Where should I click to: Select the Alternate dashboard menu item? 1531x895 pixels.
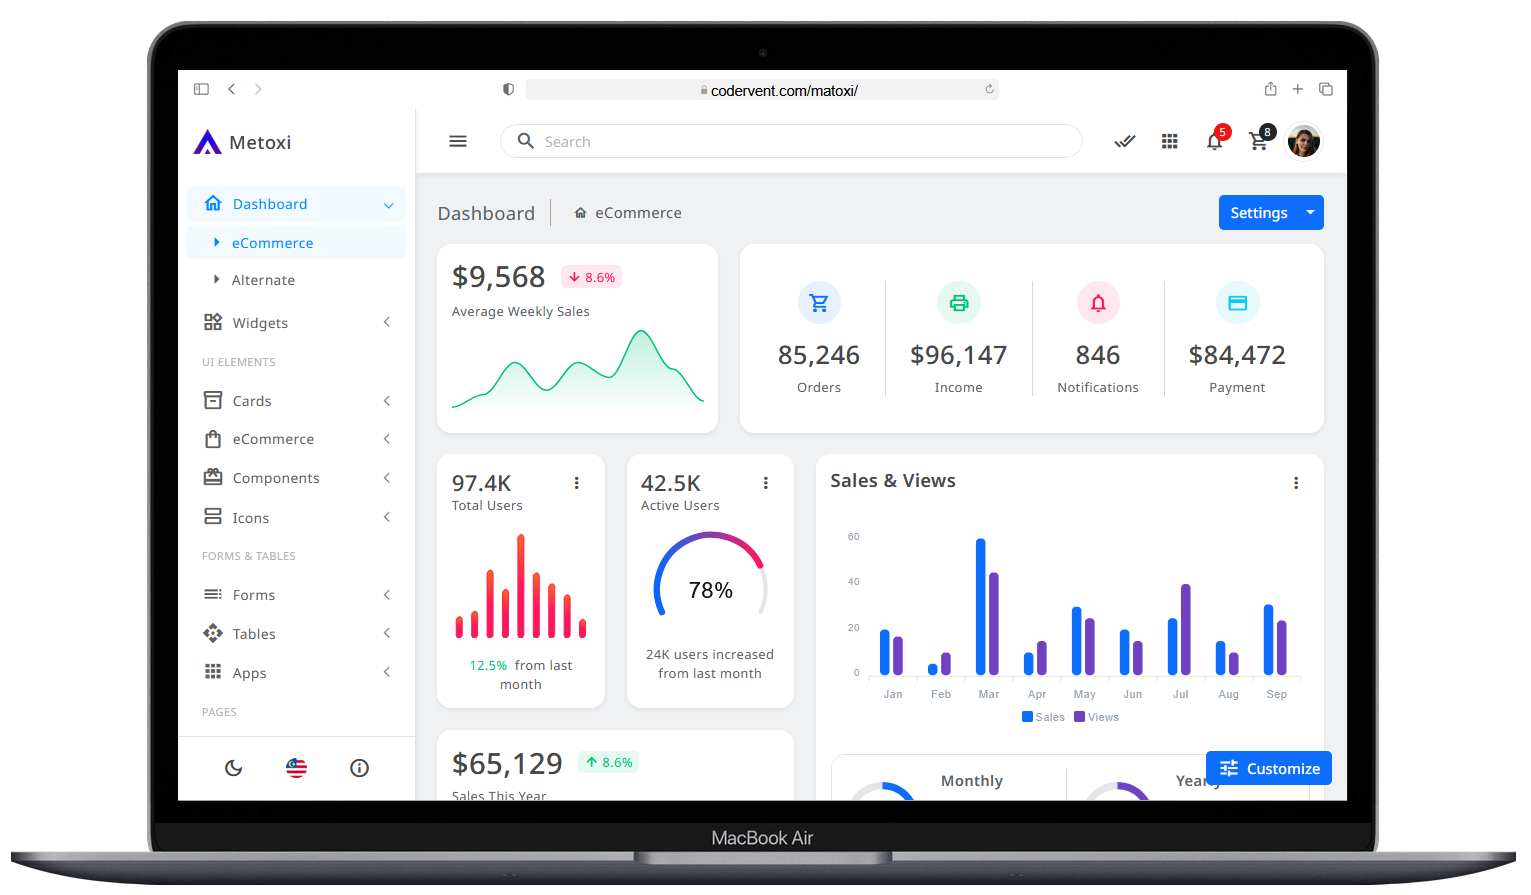(x=263, y=281)
